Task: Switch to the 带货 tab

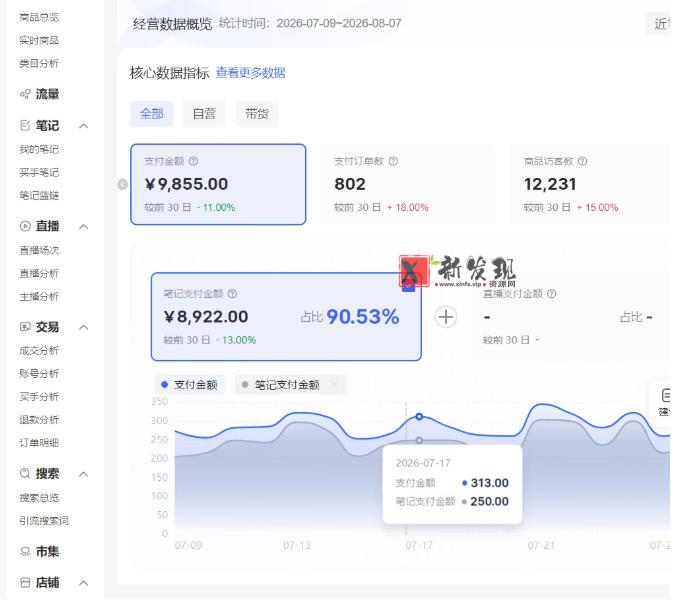Action: click(257, 114)
